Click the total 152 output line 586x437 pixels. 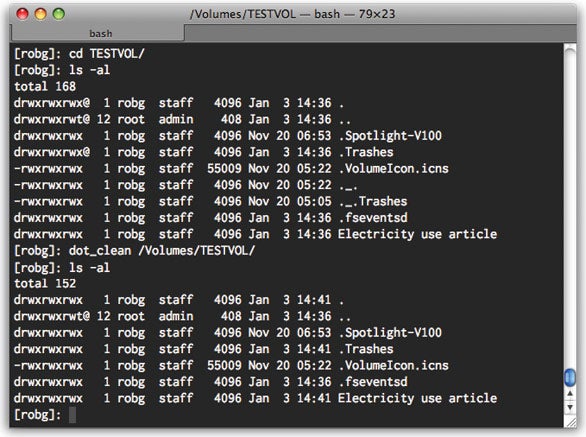[45, 283]
